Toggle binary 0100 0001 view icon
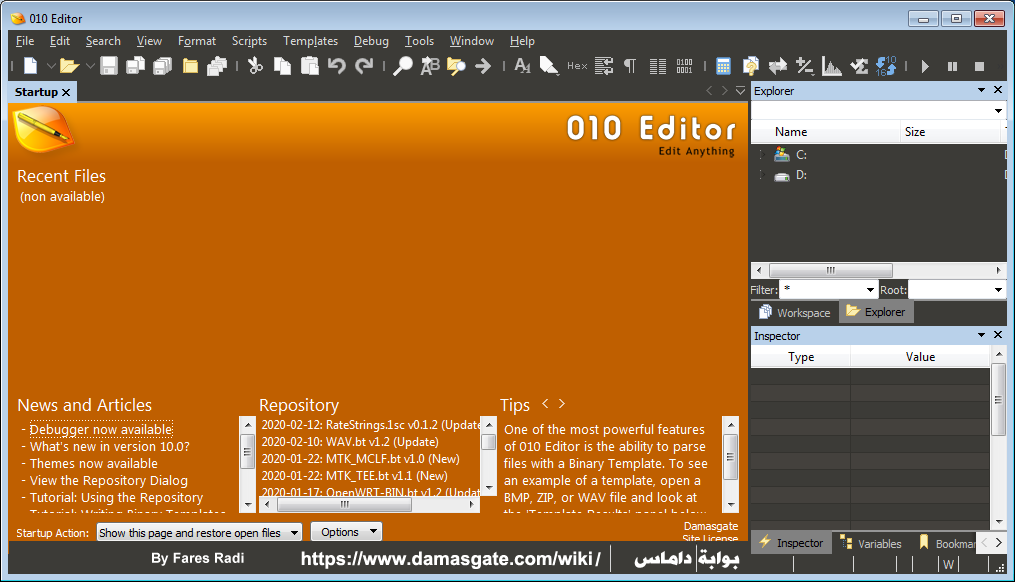Screen dimensions: 1015x582 684,65
